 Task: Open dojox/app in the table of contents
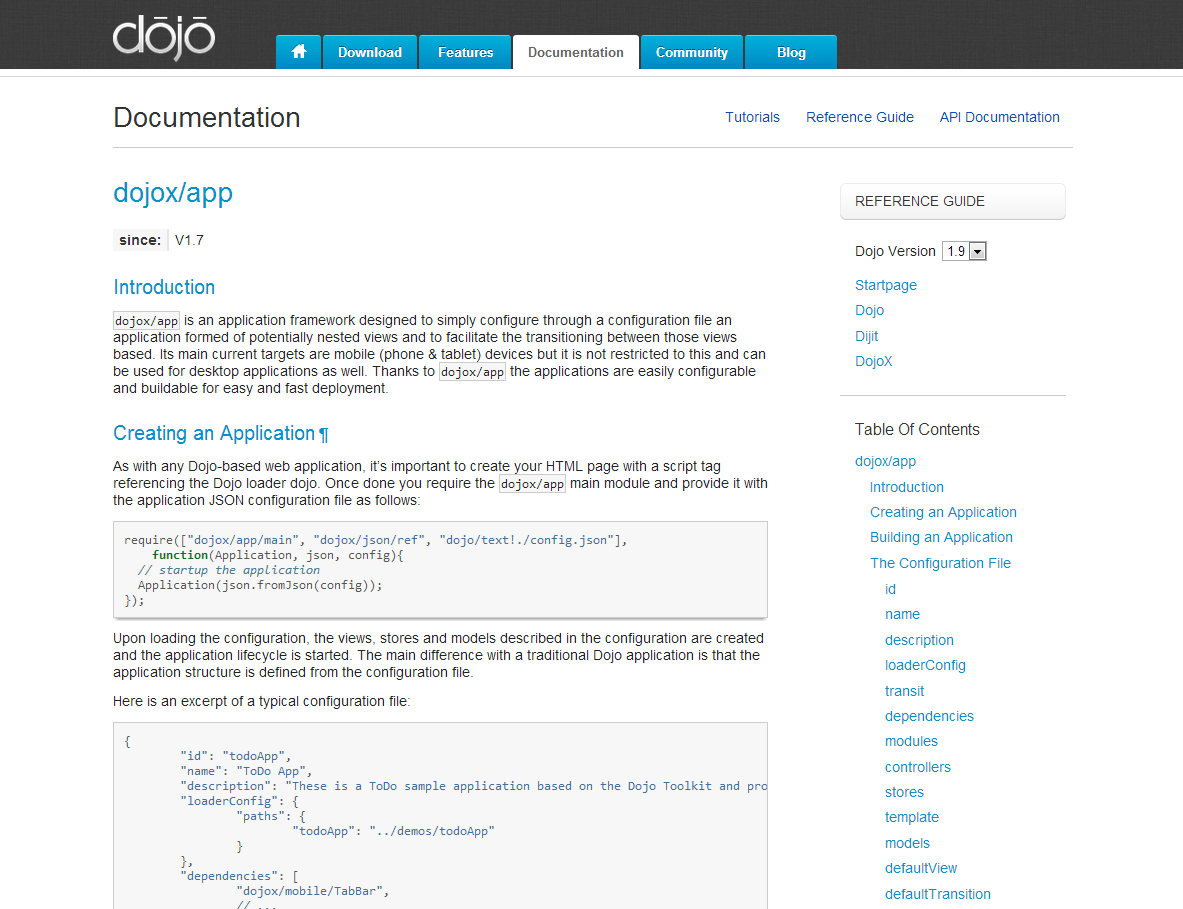tap(885, 461)
